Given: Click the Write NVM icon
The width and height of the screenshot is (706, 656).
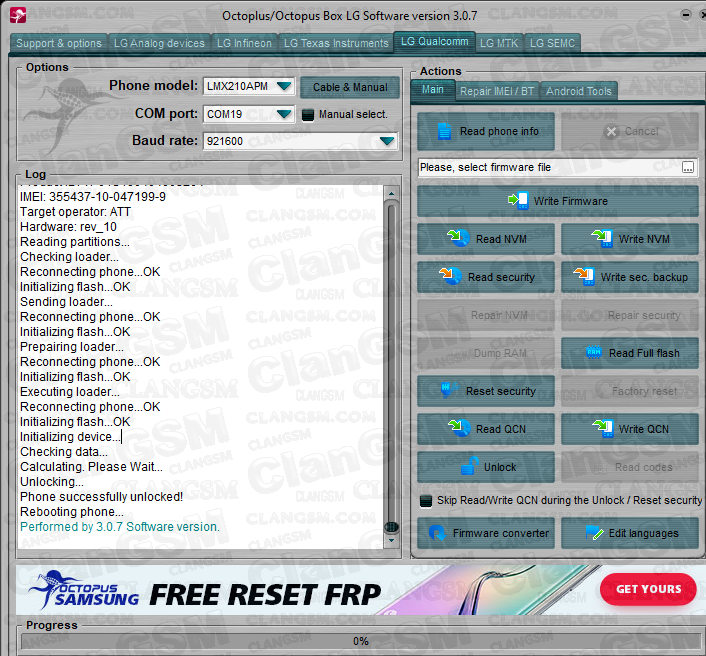Looking at the screenshot, I should [x=602, y=238].
